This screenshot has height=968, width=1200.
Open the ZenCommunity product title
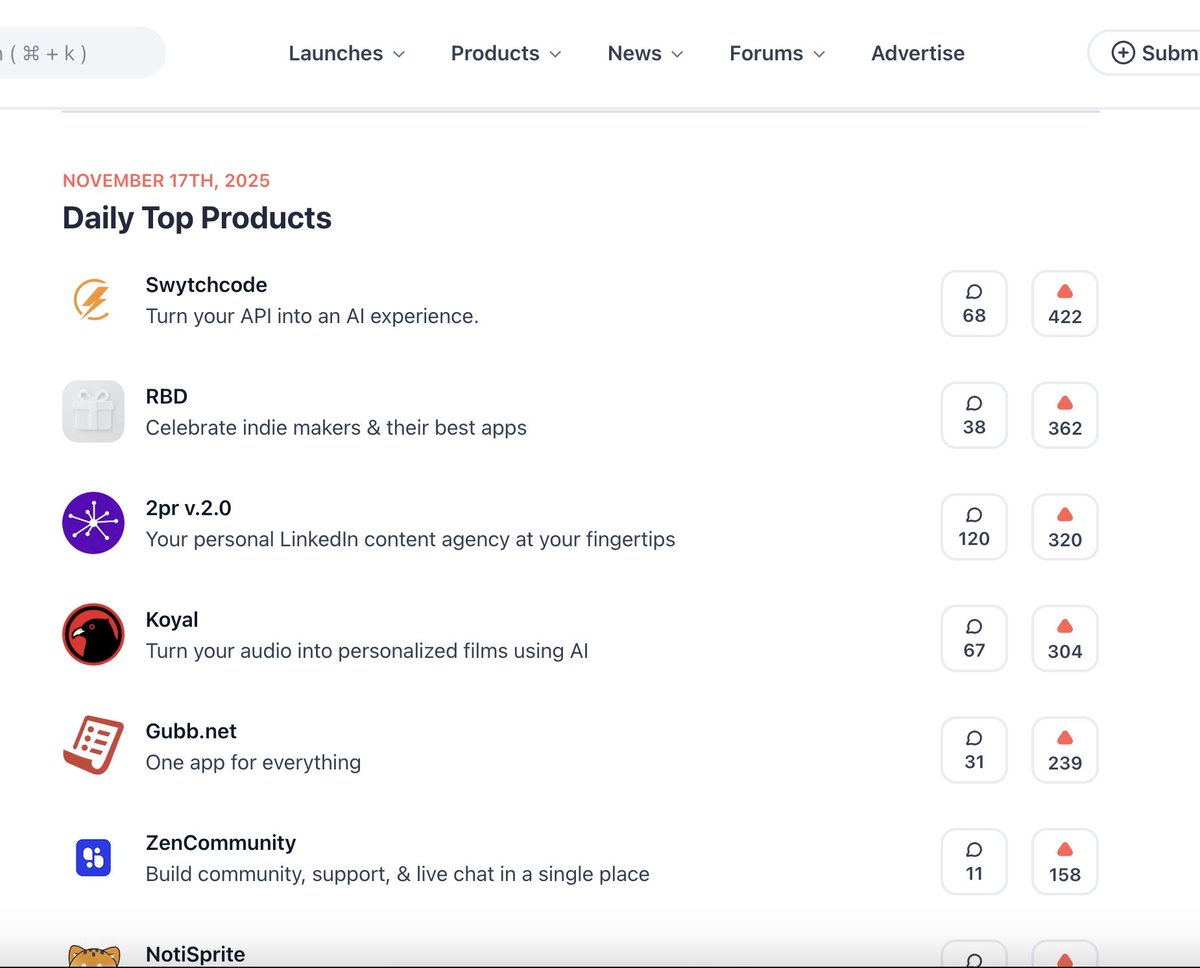tap(221, 843)
